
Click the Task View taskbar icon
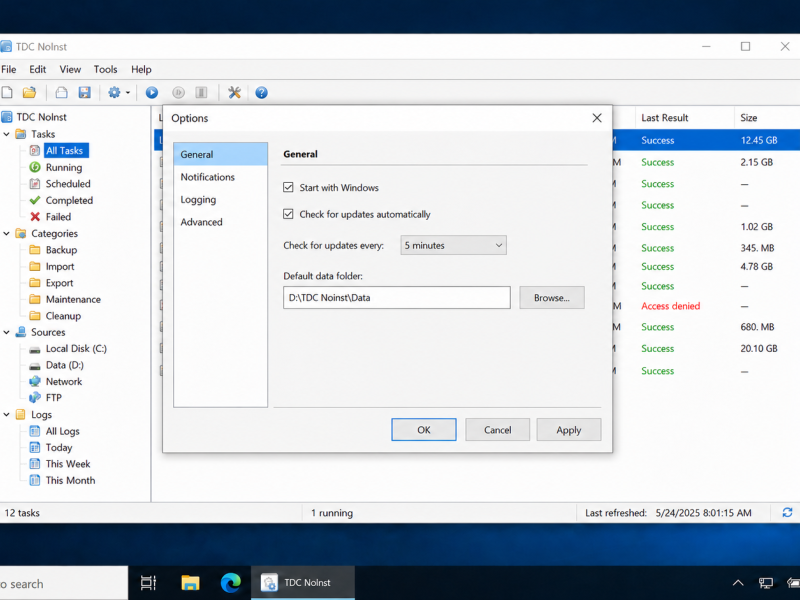coord(148,583)
